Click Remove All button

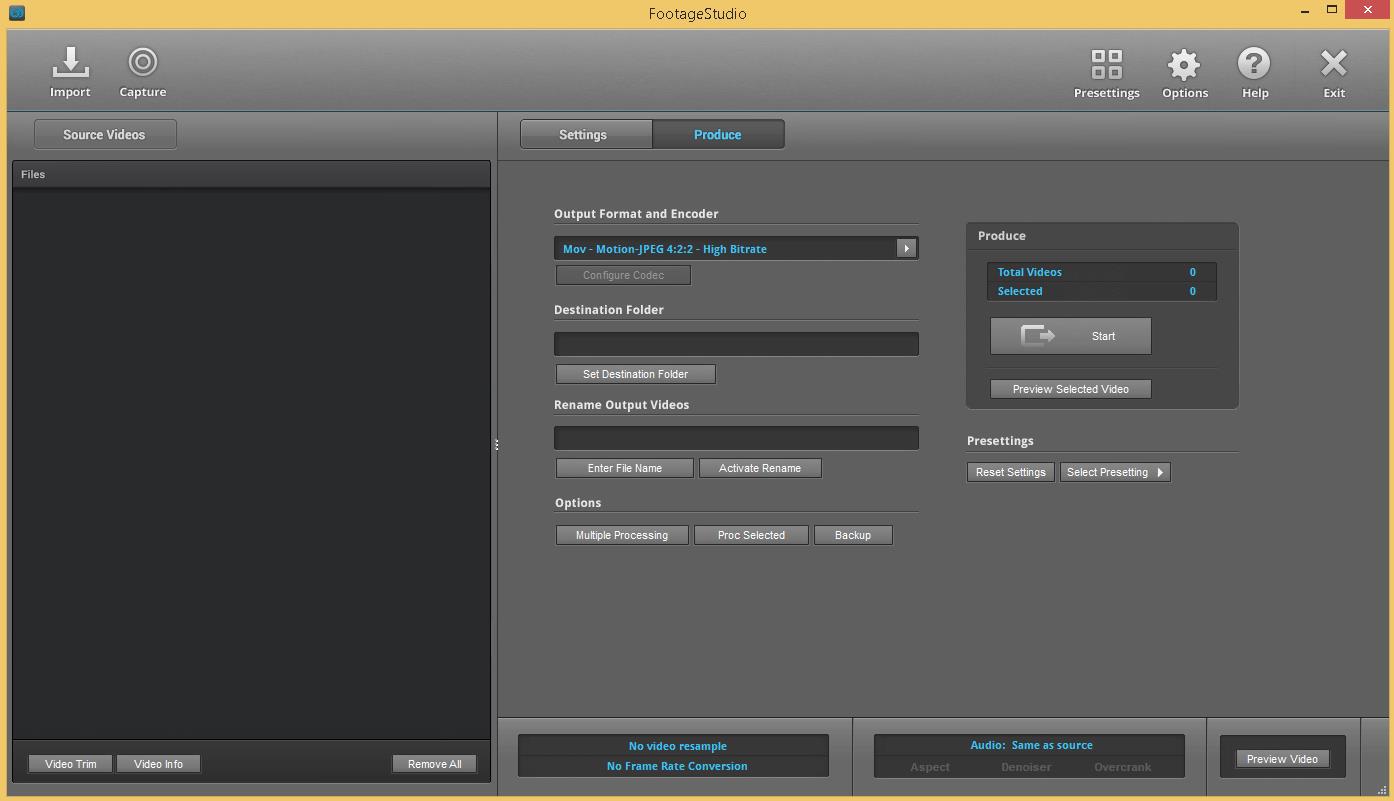click(435, 764)
